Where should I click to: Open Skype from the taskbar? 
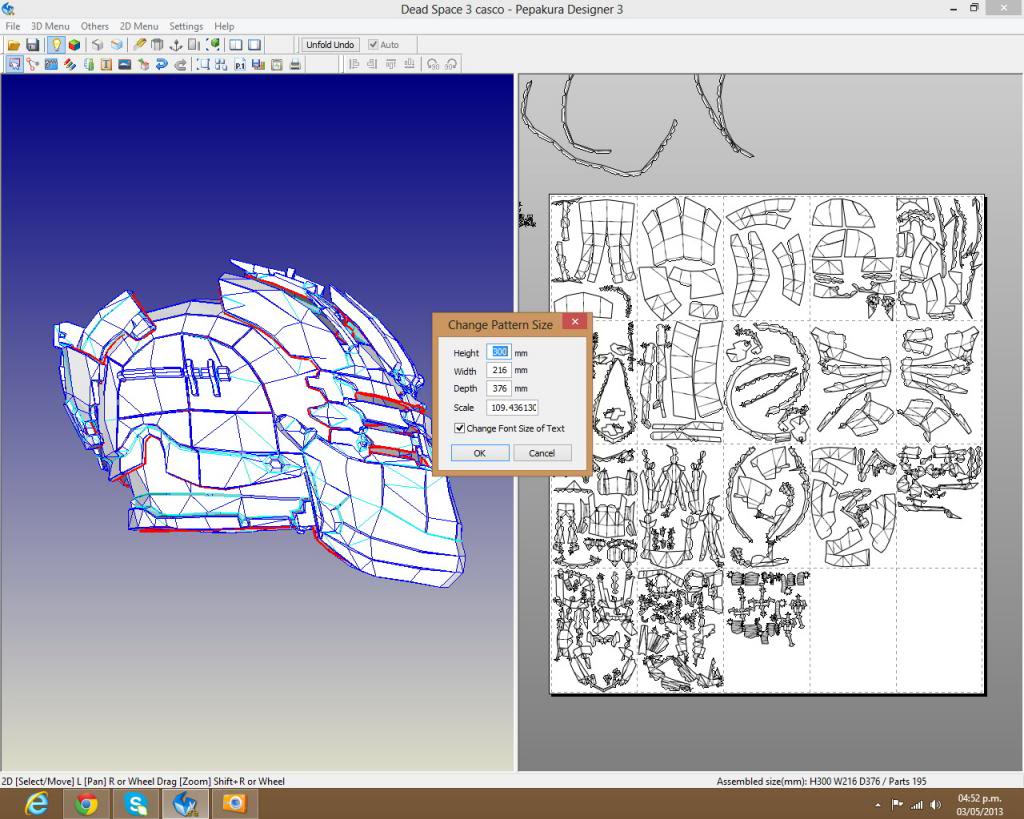136,803
